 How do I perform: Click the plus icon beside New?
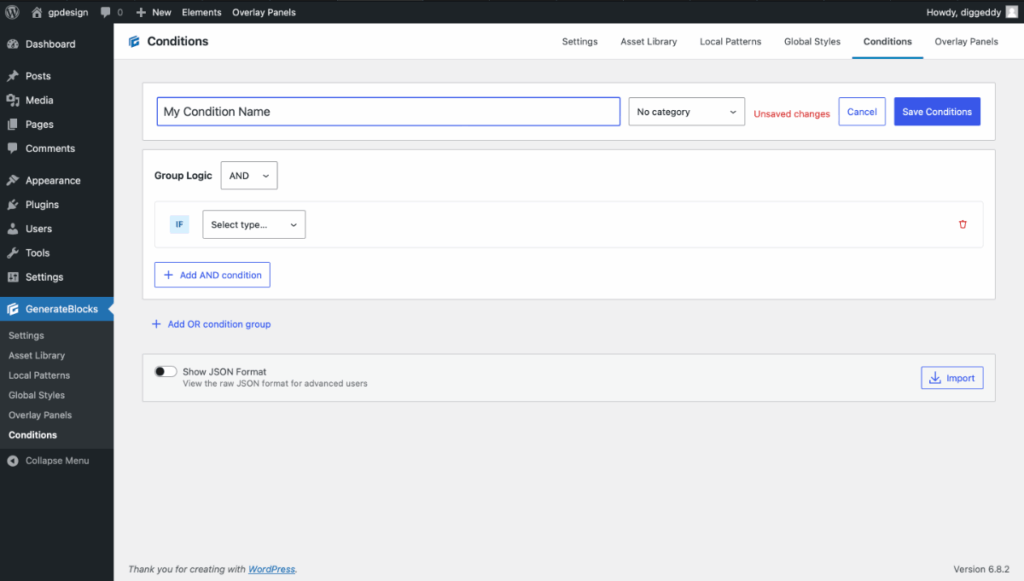pos(140,12)
